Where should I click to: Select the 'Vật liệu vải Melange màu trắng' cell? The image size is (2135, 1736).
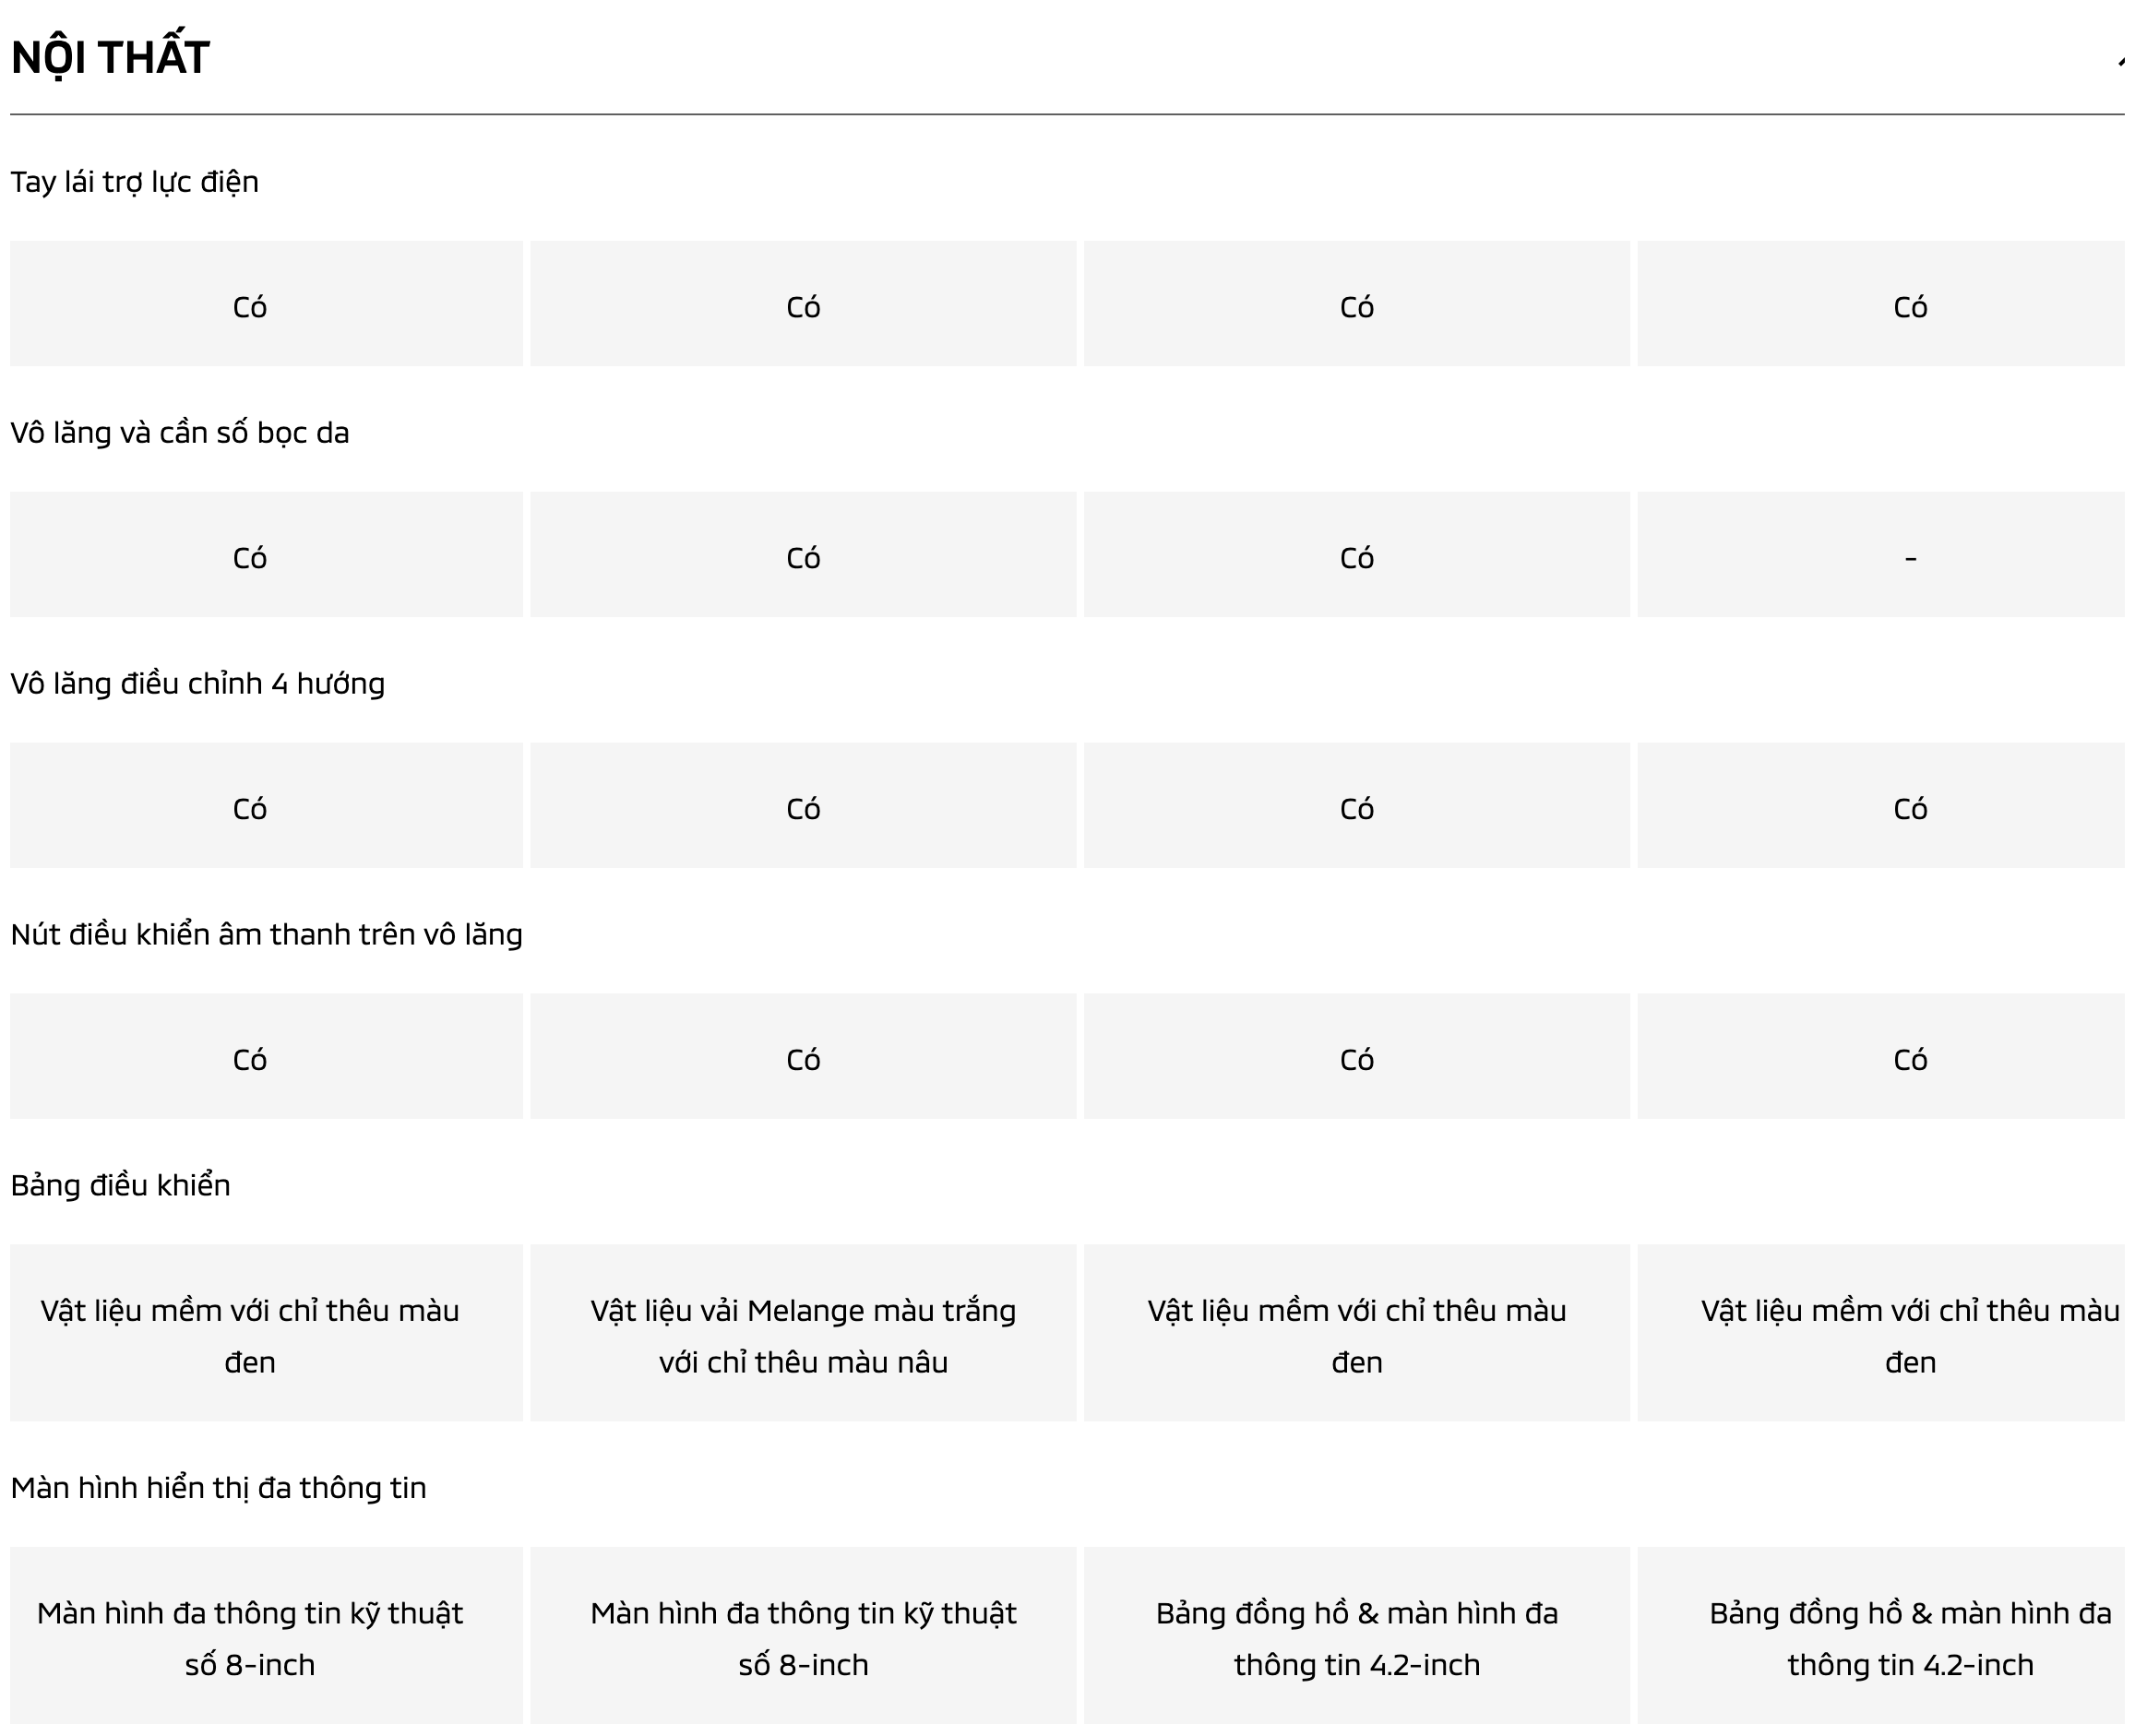[x=803, y=1335]
